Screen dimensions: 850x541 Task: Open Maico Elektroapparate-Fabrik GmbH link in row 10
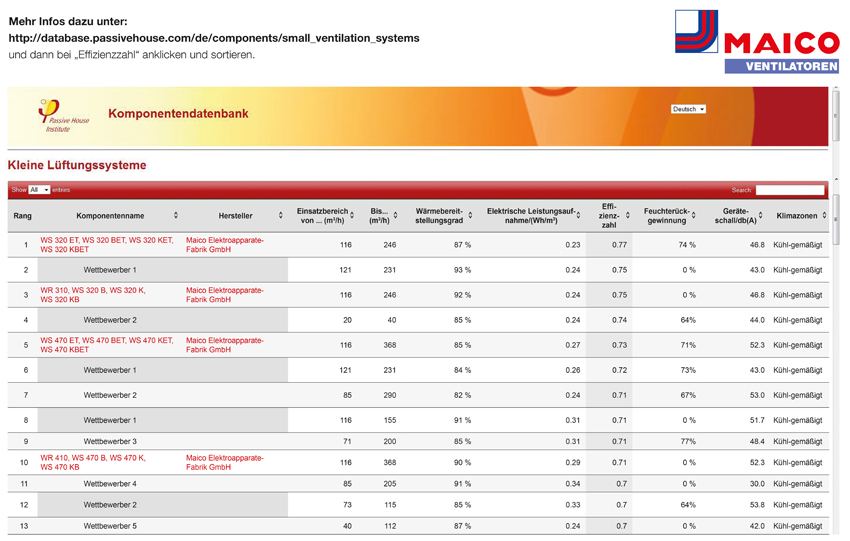[224, 462]
